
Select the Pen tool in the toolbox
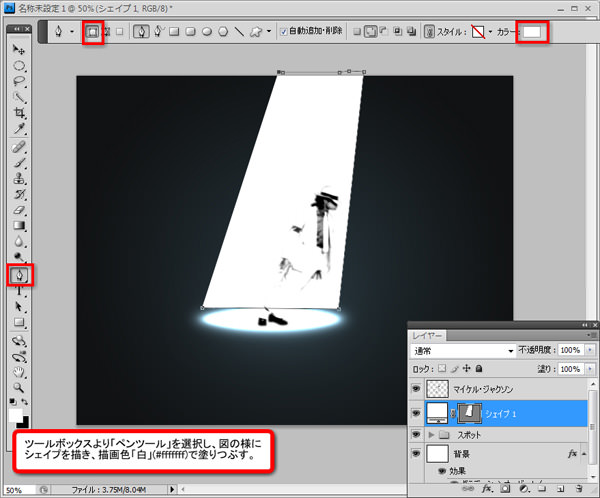click(19, 274)
